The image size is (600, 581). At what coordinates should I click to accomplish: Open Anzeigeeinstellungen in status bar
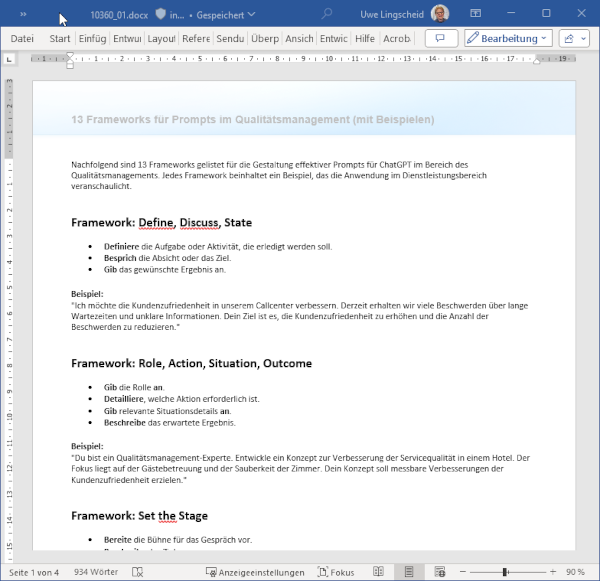click(256, 572)
